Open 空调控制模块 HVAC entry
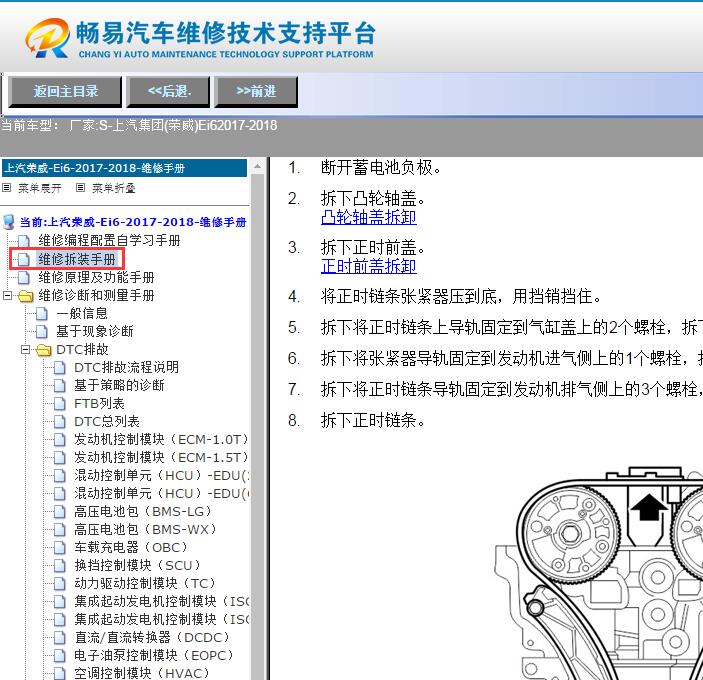 142,673
